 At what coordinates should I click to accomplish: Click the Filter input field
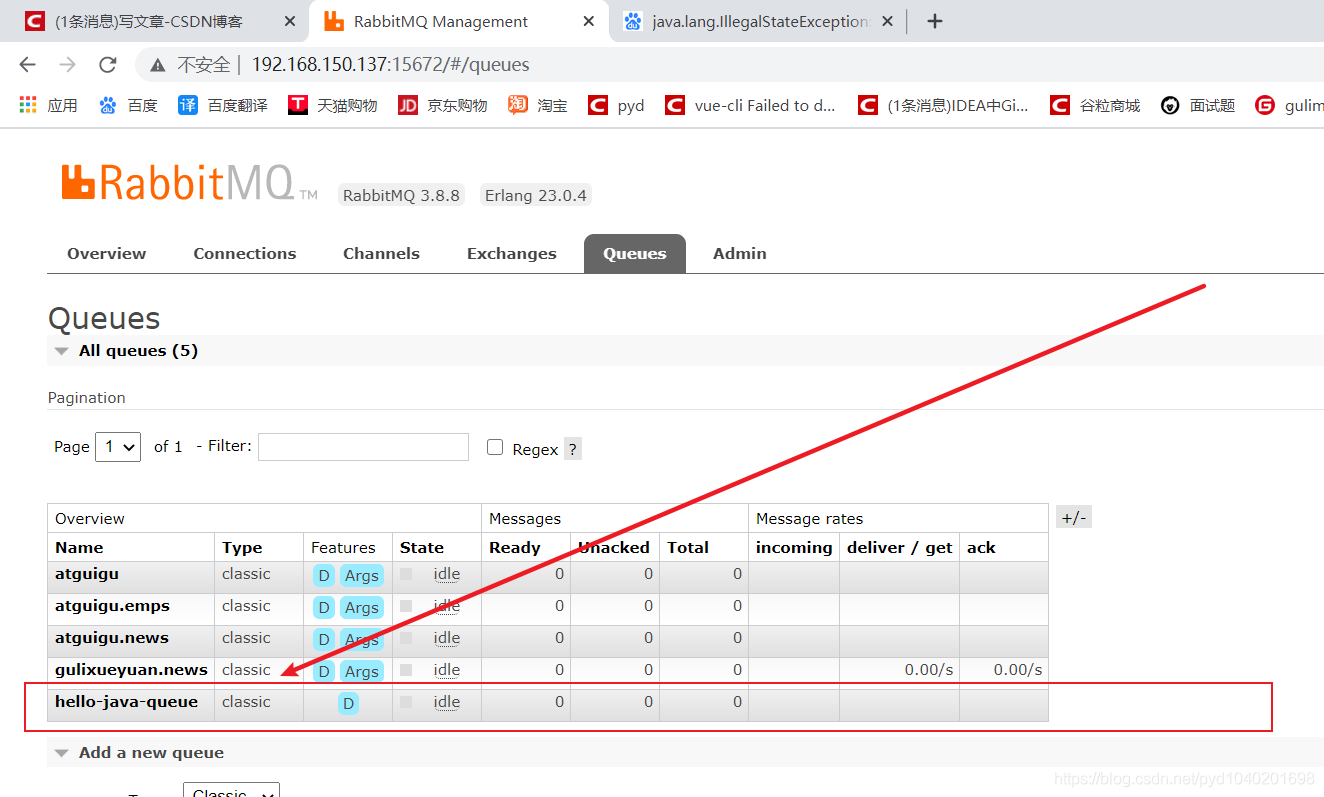(x=363, y=447)
